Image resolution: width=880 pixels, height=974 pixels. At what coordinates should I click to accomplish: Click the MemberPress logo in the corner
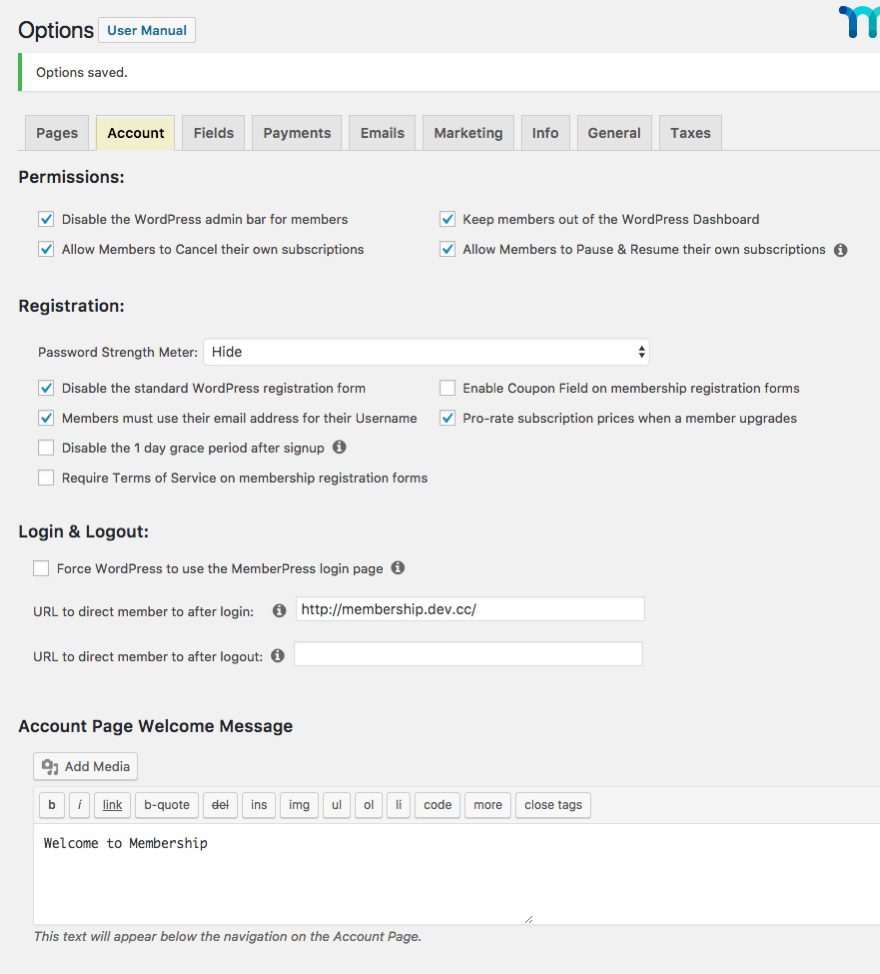858,23
